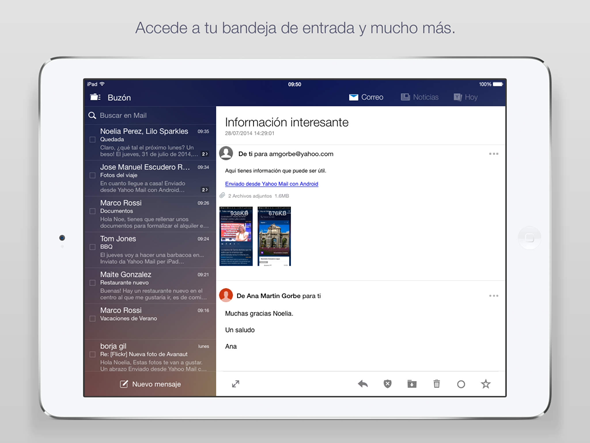Open the 938KB attachment thumbnail
The height and width of the screenshot is (443, 590).
tap(236, 236)
